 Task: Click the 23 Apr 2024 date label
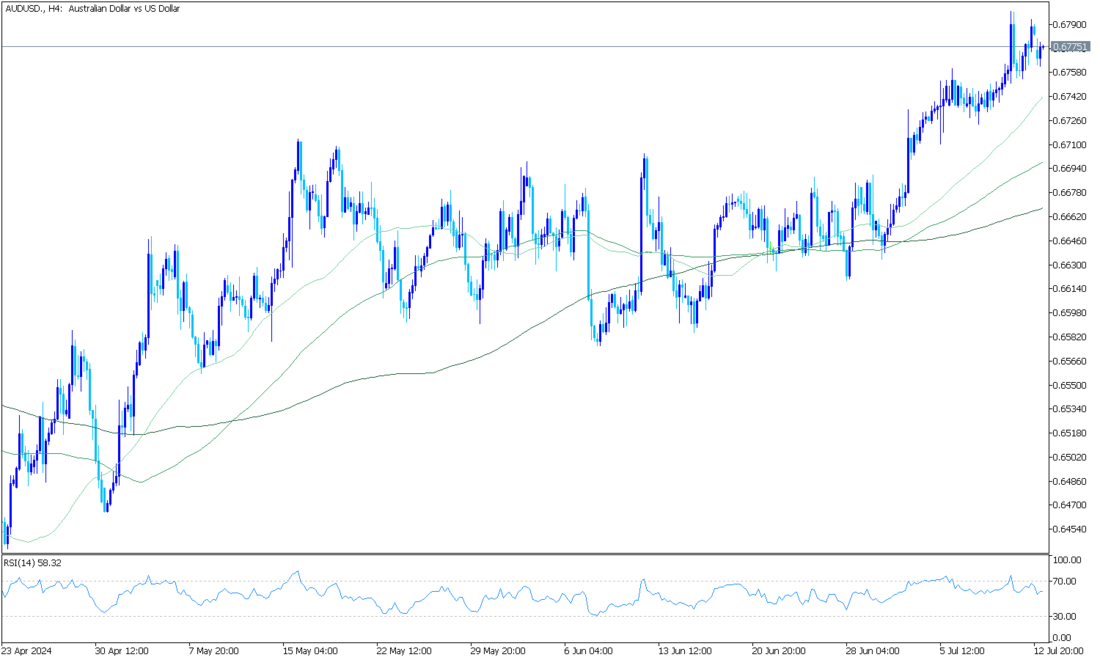tap(27, 650)
